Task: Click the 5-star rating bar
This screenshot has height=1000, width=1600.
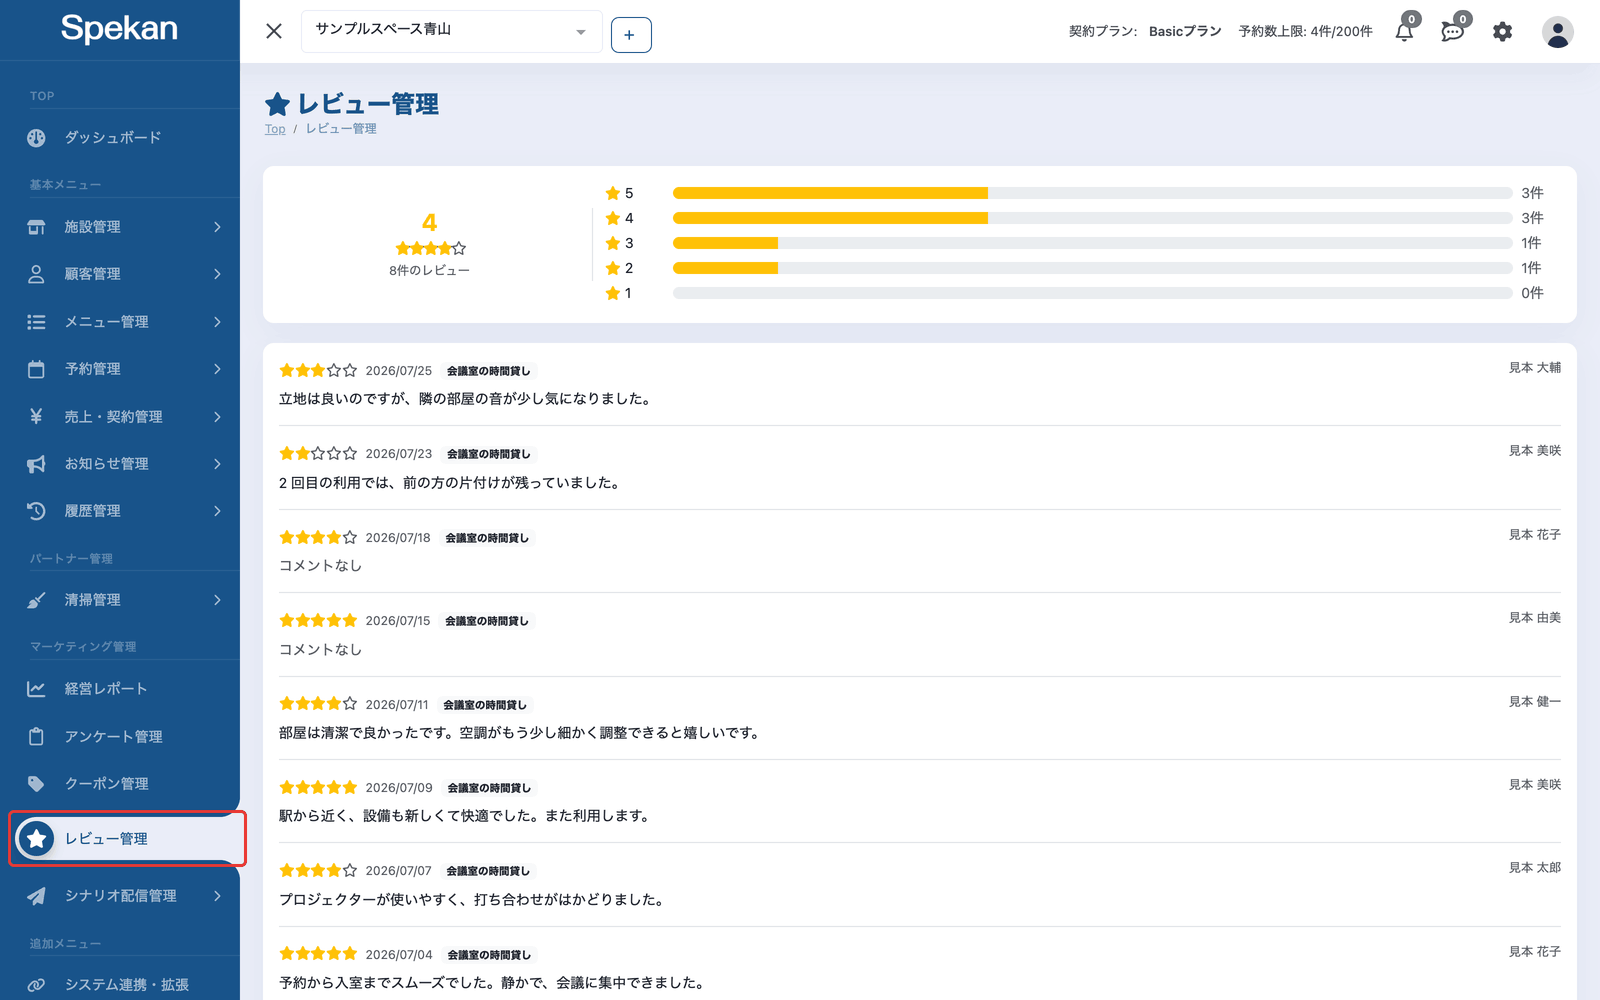Action: click(1092, 193)
